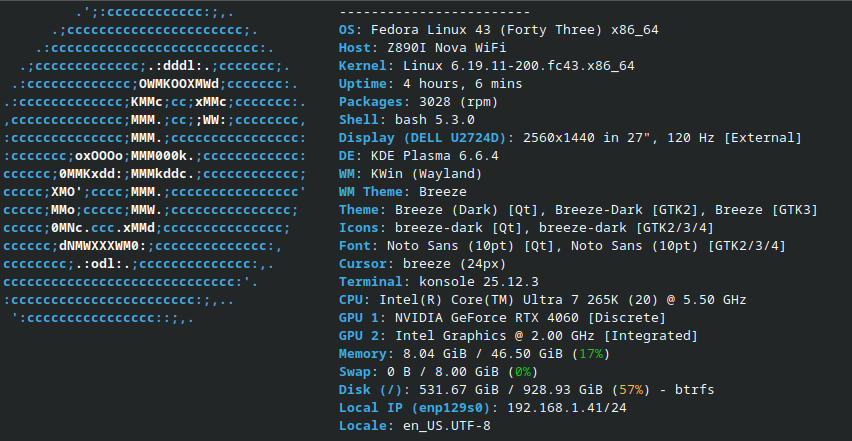Click GPU 1 NVIDIA GeForce RTX 4060 entry
Viewport: 852px width, 441px height.
502,317
